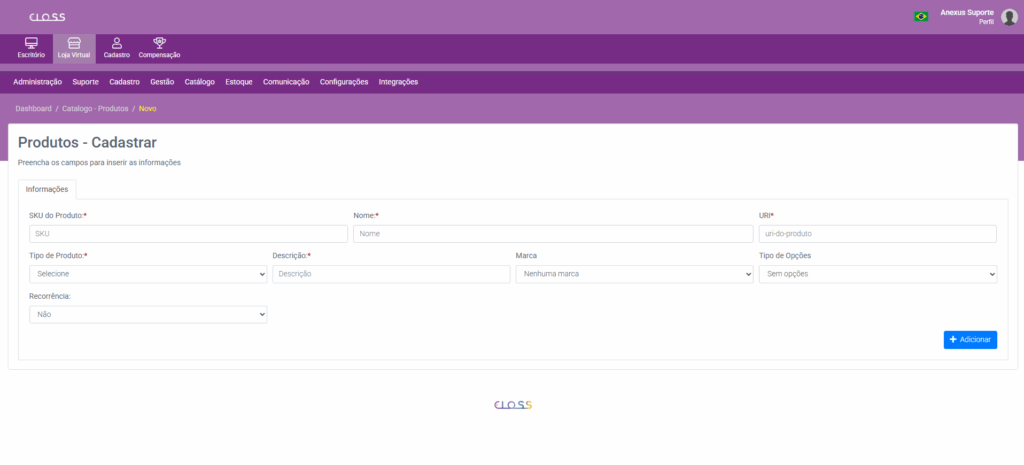The image size is (1024, 465).
Task: Switch to the Informações tab
Action: point(47,189)
